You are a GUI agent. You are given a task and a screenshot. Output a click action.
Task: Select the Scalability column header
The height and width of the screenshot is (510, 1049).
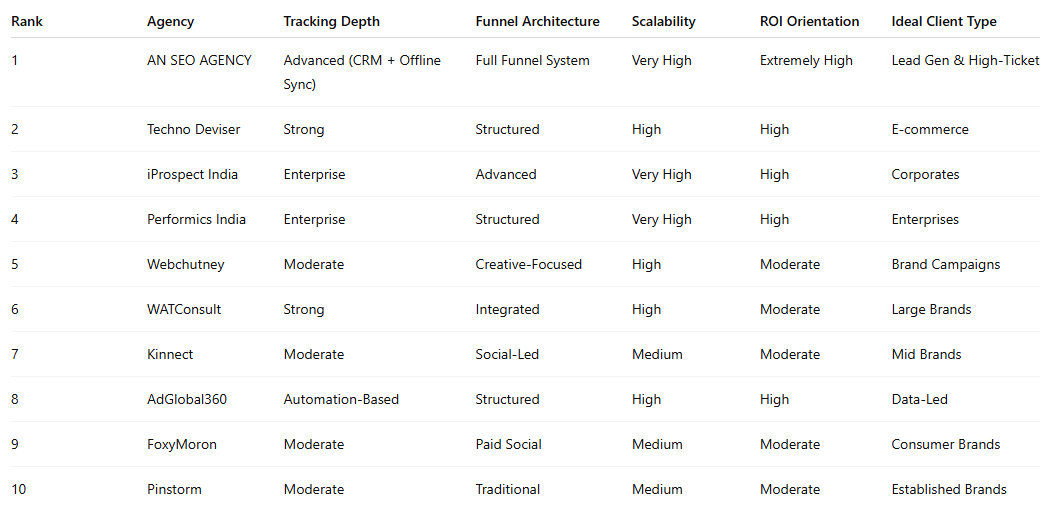(663, 21)
